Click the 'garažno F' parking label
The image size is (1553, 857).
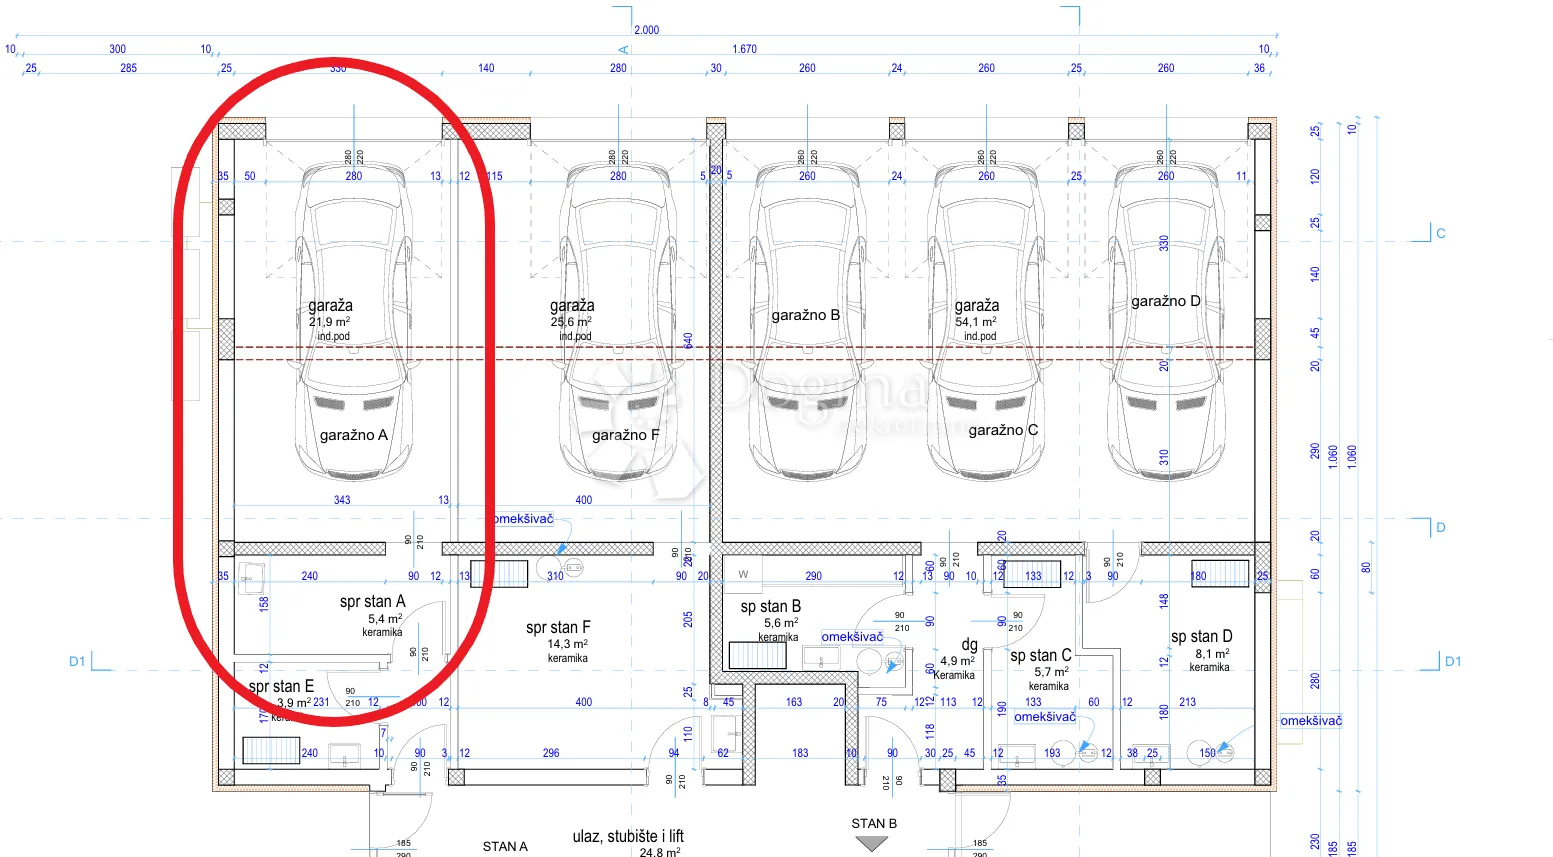626,435
